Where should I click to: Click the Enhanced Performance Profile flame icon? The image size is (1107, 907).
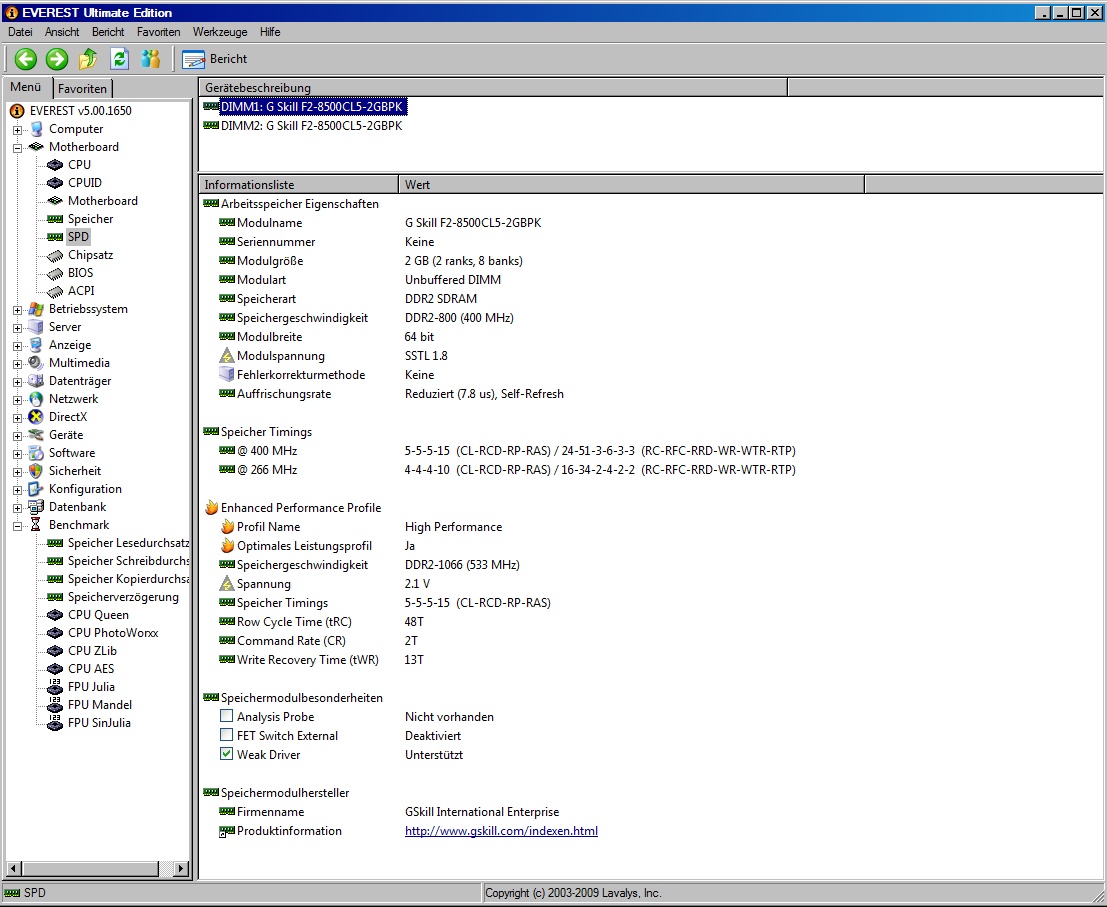(211, 507)
